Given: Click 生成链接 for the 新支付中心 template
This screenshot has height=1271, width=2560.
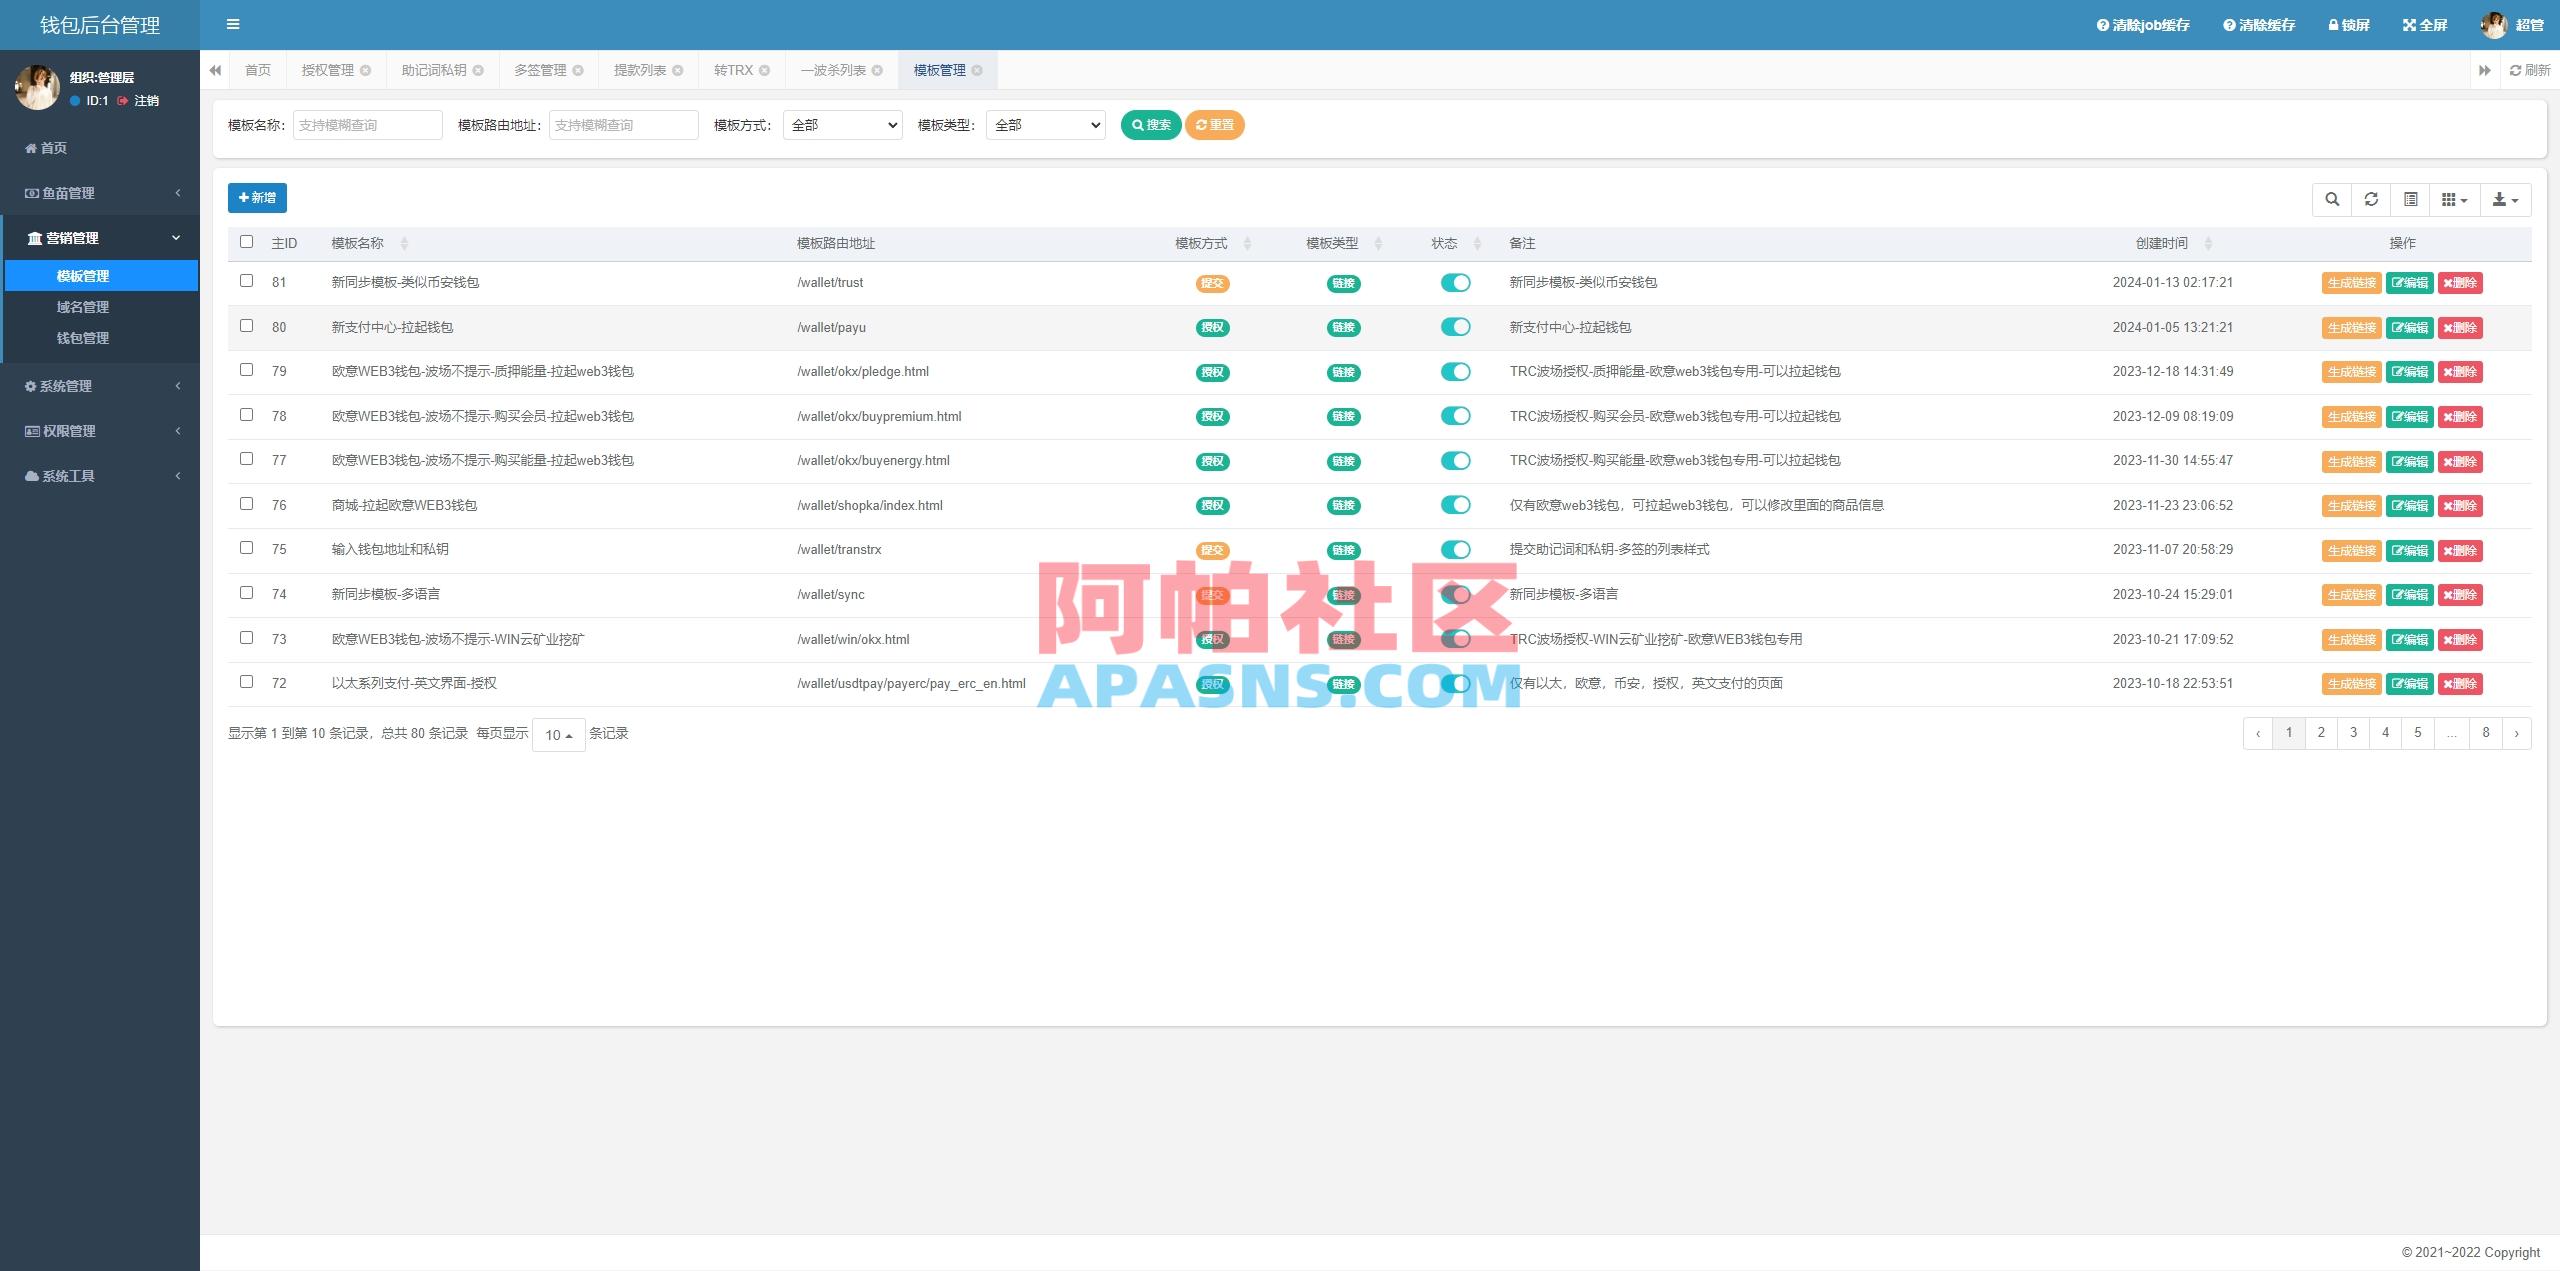Looking at the screenshot, I should pyautogui.click(x=2352, y=327).
